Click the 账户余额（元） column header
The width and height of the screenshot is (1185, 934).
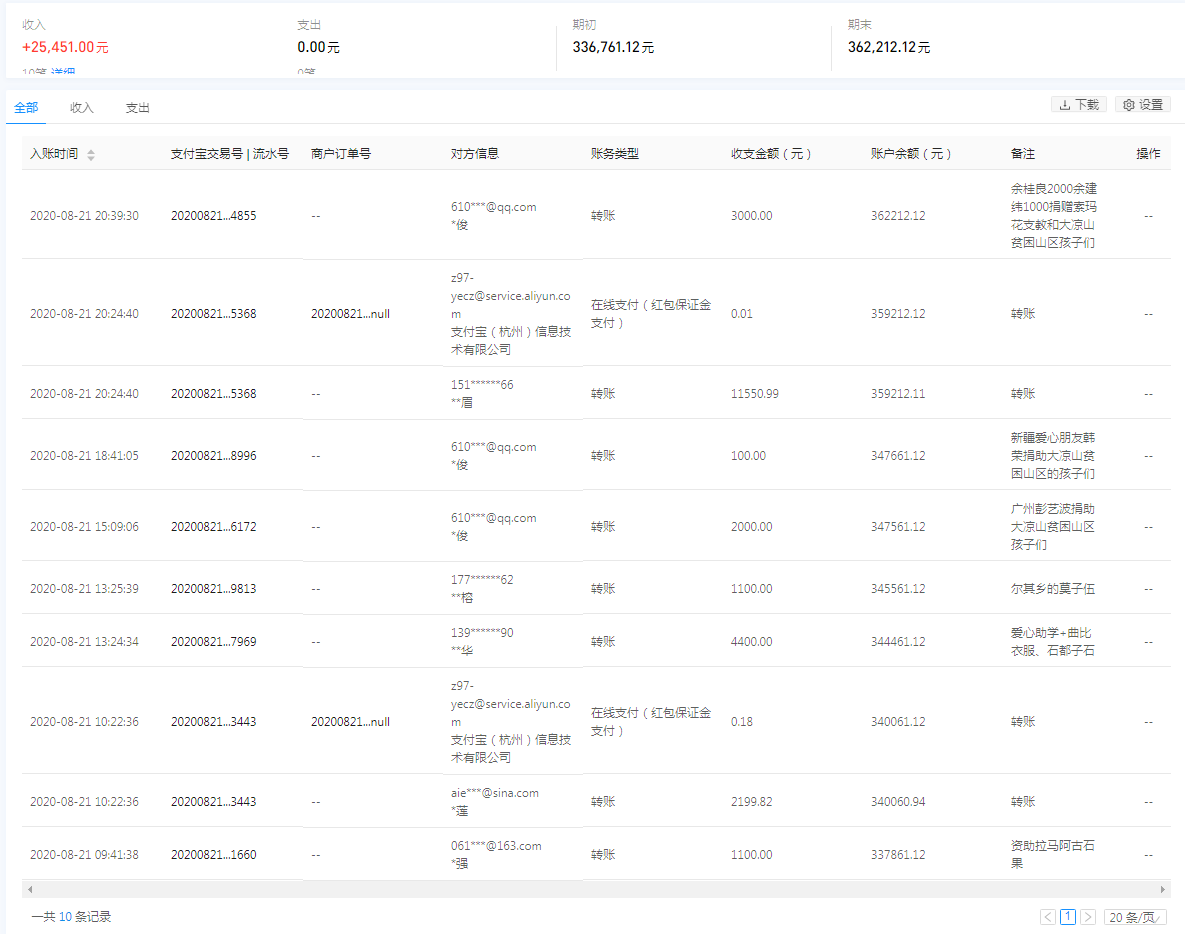pyautogui.click(x=911, y=154)
